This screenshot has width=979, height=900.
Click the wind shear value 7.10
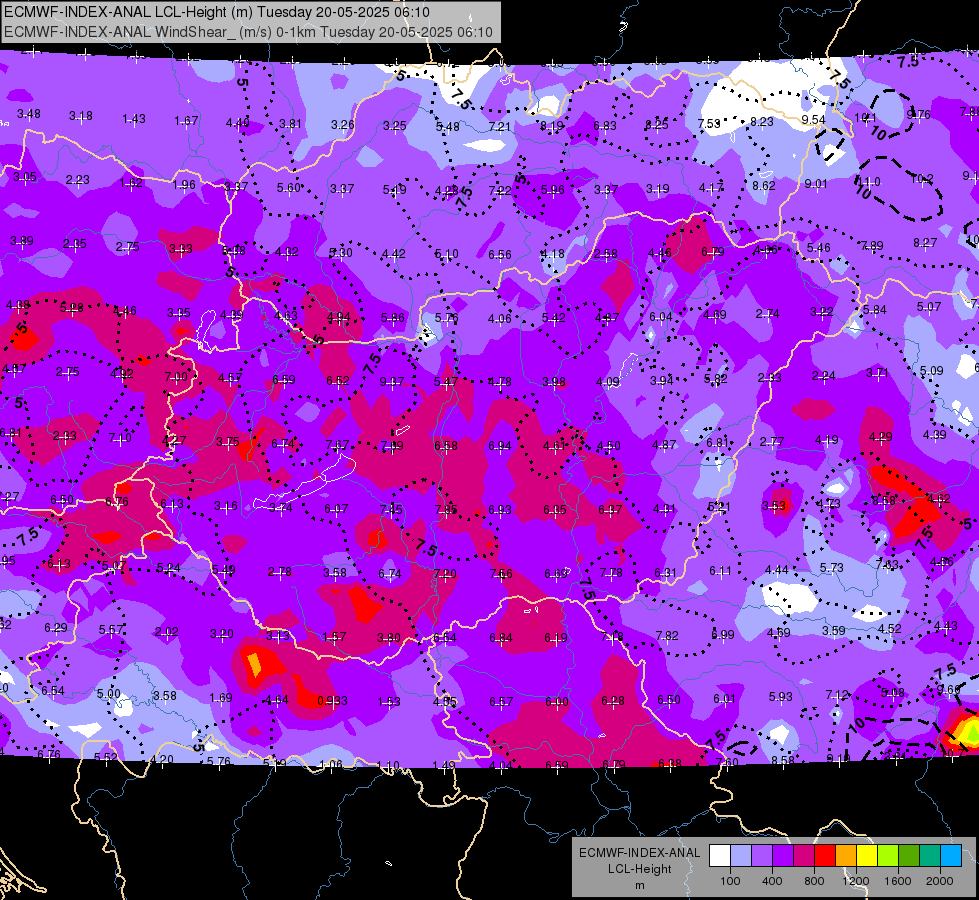120,438
